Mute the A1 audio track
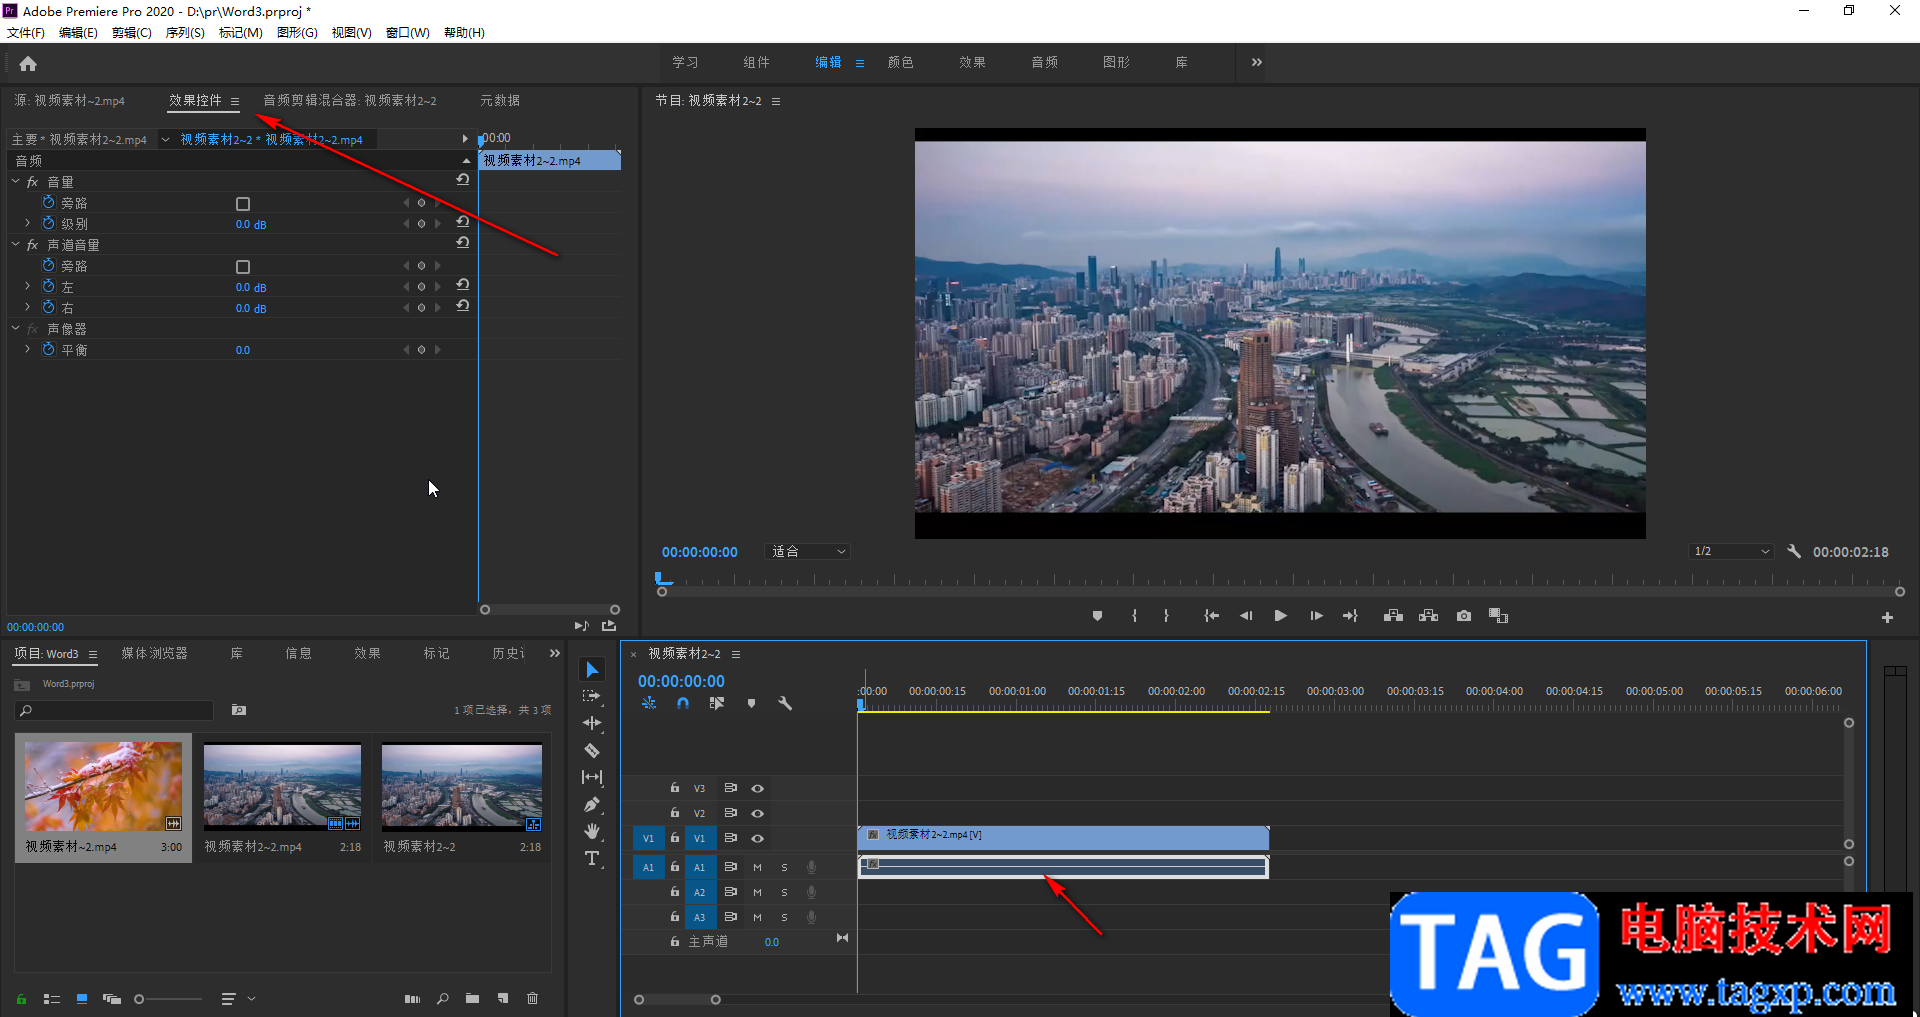Viewport: 1920px width, 1017px height. pyautogui.click(x=757, y=867)
